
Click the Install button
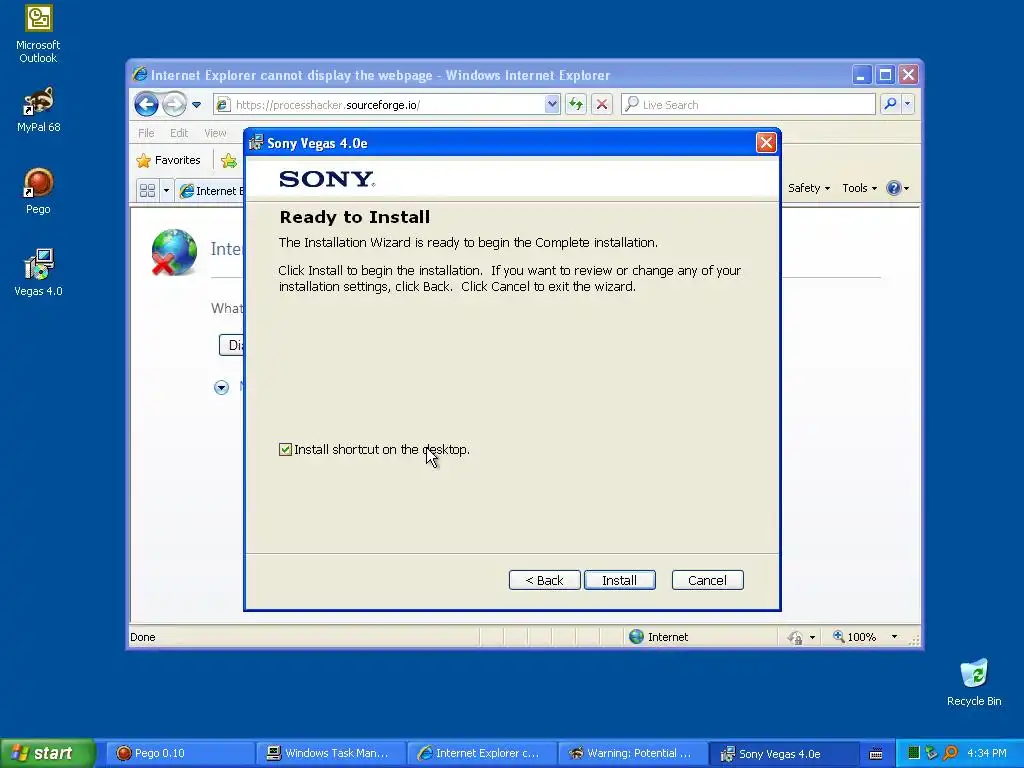[x=619, y=580]
